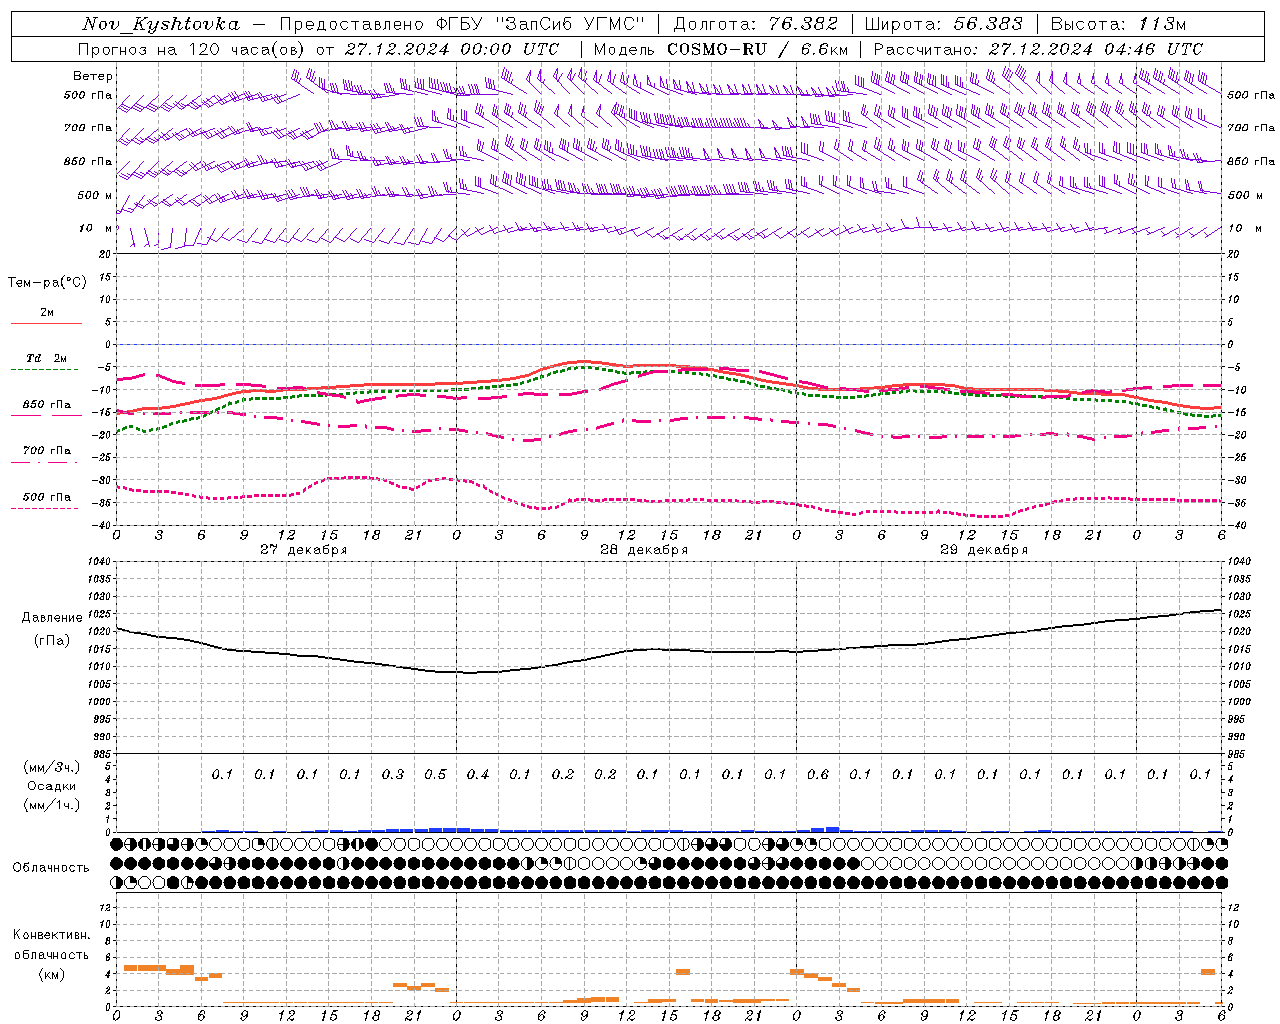
Task: Click 'Прогноз на 120 часа(ов)' forecast start text
Action: point(192,49)
